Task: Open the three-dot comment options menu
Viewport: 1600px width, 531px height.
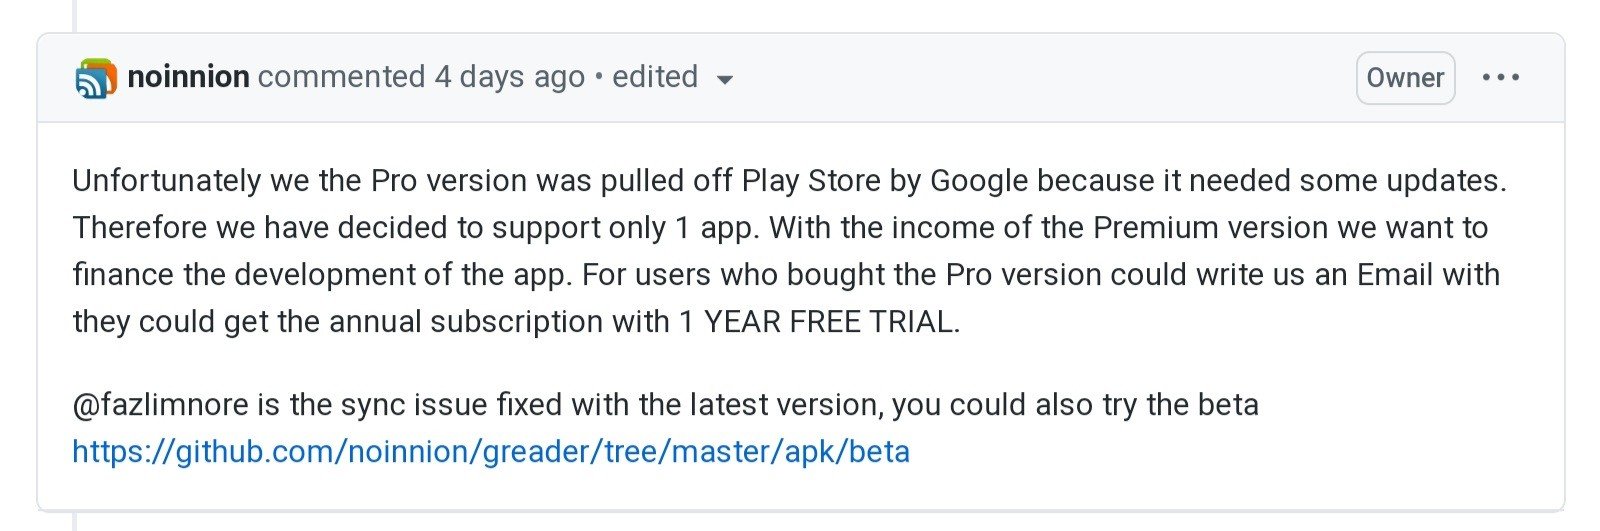Action: coord(1501,77)
